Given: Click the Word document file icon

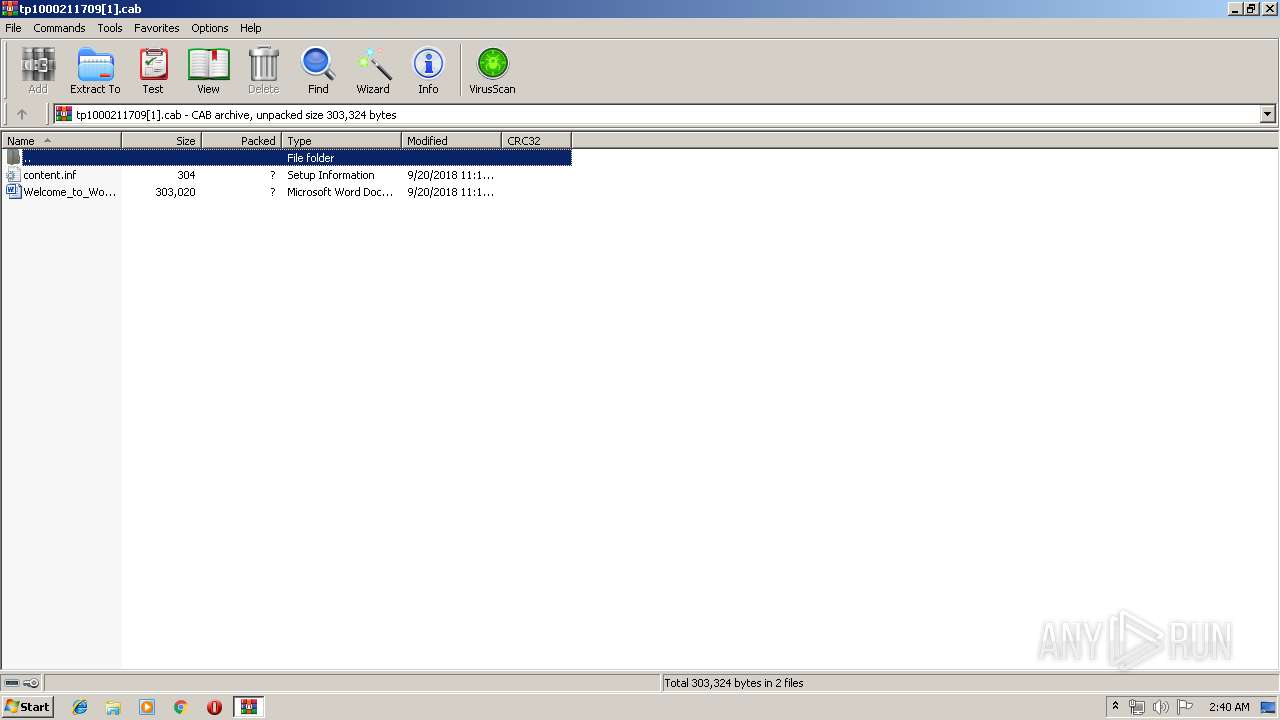Looking at the screenshot, I should [13, 192].
